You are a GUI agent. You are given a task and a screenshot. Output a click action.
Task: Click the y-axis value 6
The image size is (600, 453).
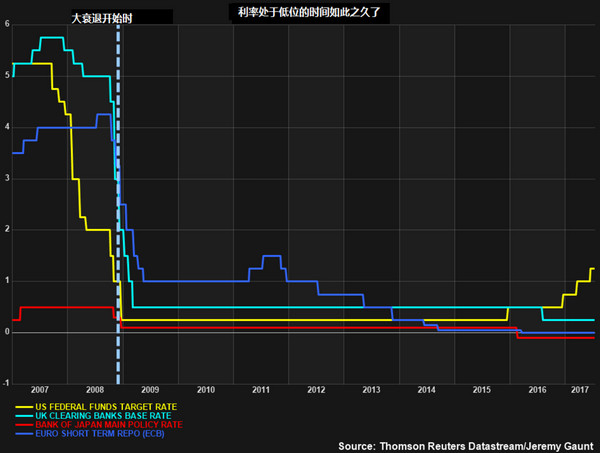coord(7,24)
